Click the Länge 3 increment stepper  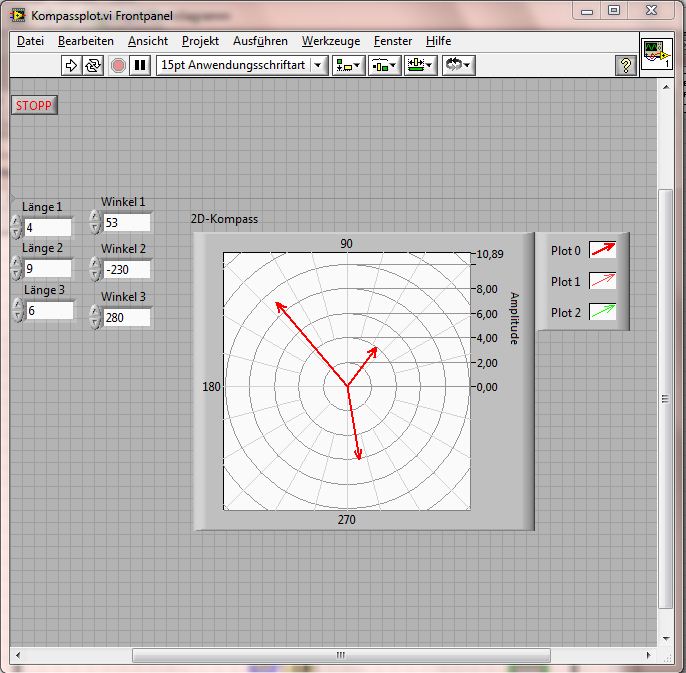coord(18,305)
